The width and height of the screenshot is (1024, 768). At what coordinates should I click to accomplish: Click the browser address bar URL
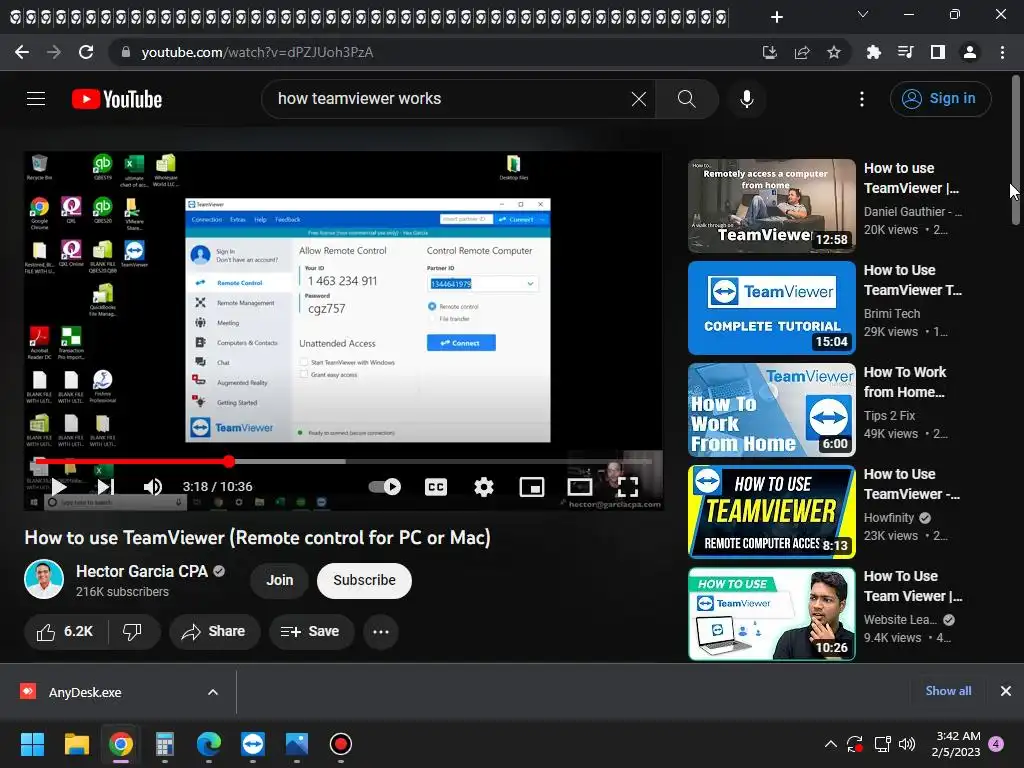click(x=257, y=52)
